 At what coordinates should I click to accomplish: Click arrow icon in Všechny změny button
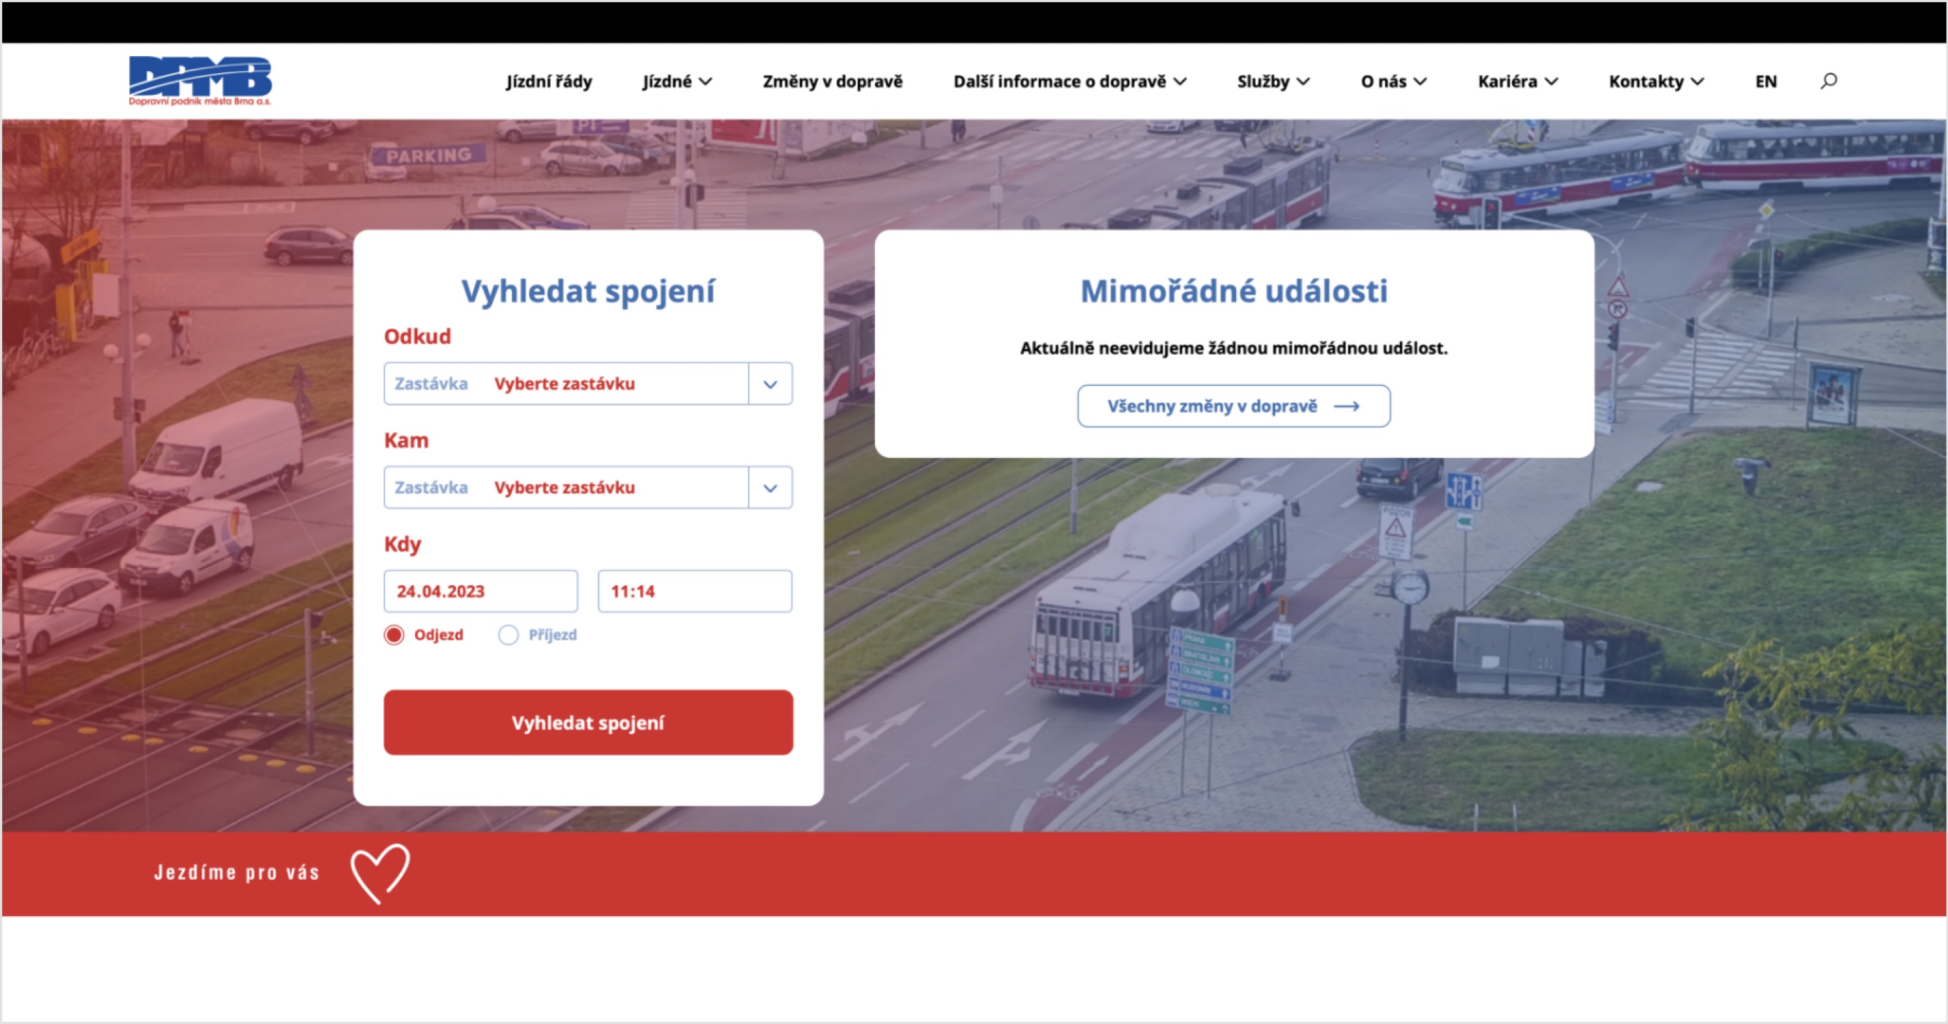(x=1347, y=406)
